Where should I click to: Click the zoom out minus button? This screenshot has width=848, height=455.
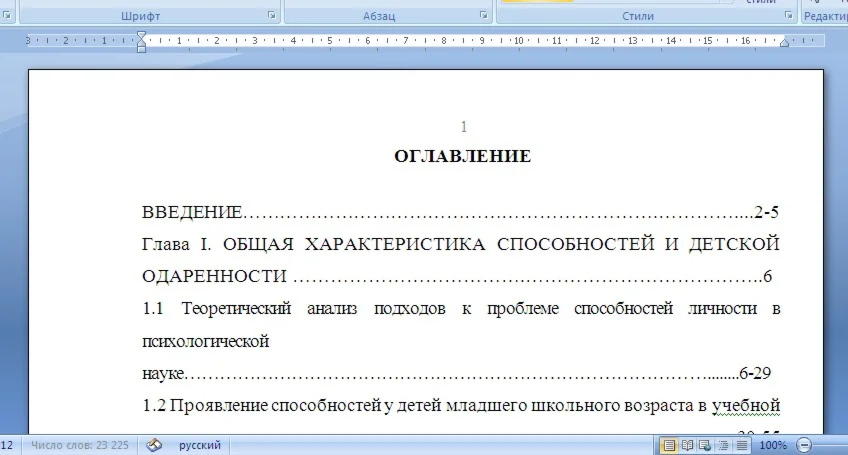coord(805,445)
